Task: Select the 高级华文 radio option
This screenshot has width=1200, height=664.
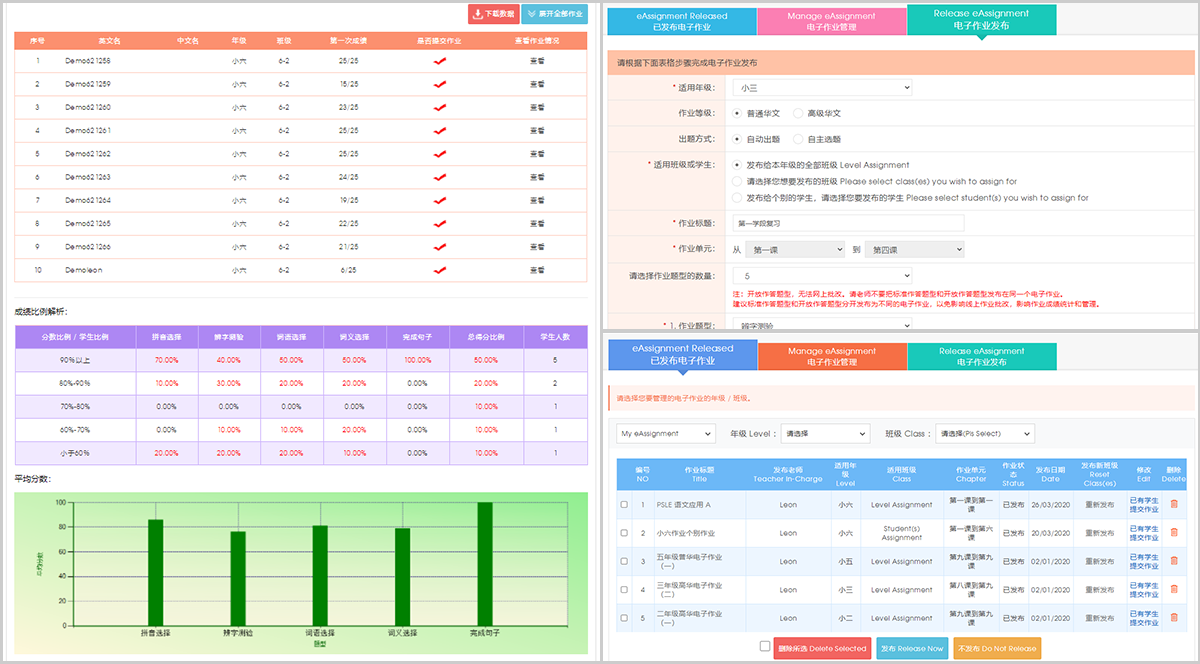Action: tap(798, 114)
